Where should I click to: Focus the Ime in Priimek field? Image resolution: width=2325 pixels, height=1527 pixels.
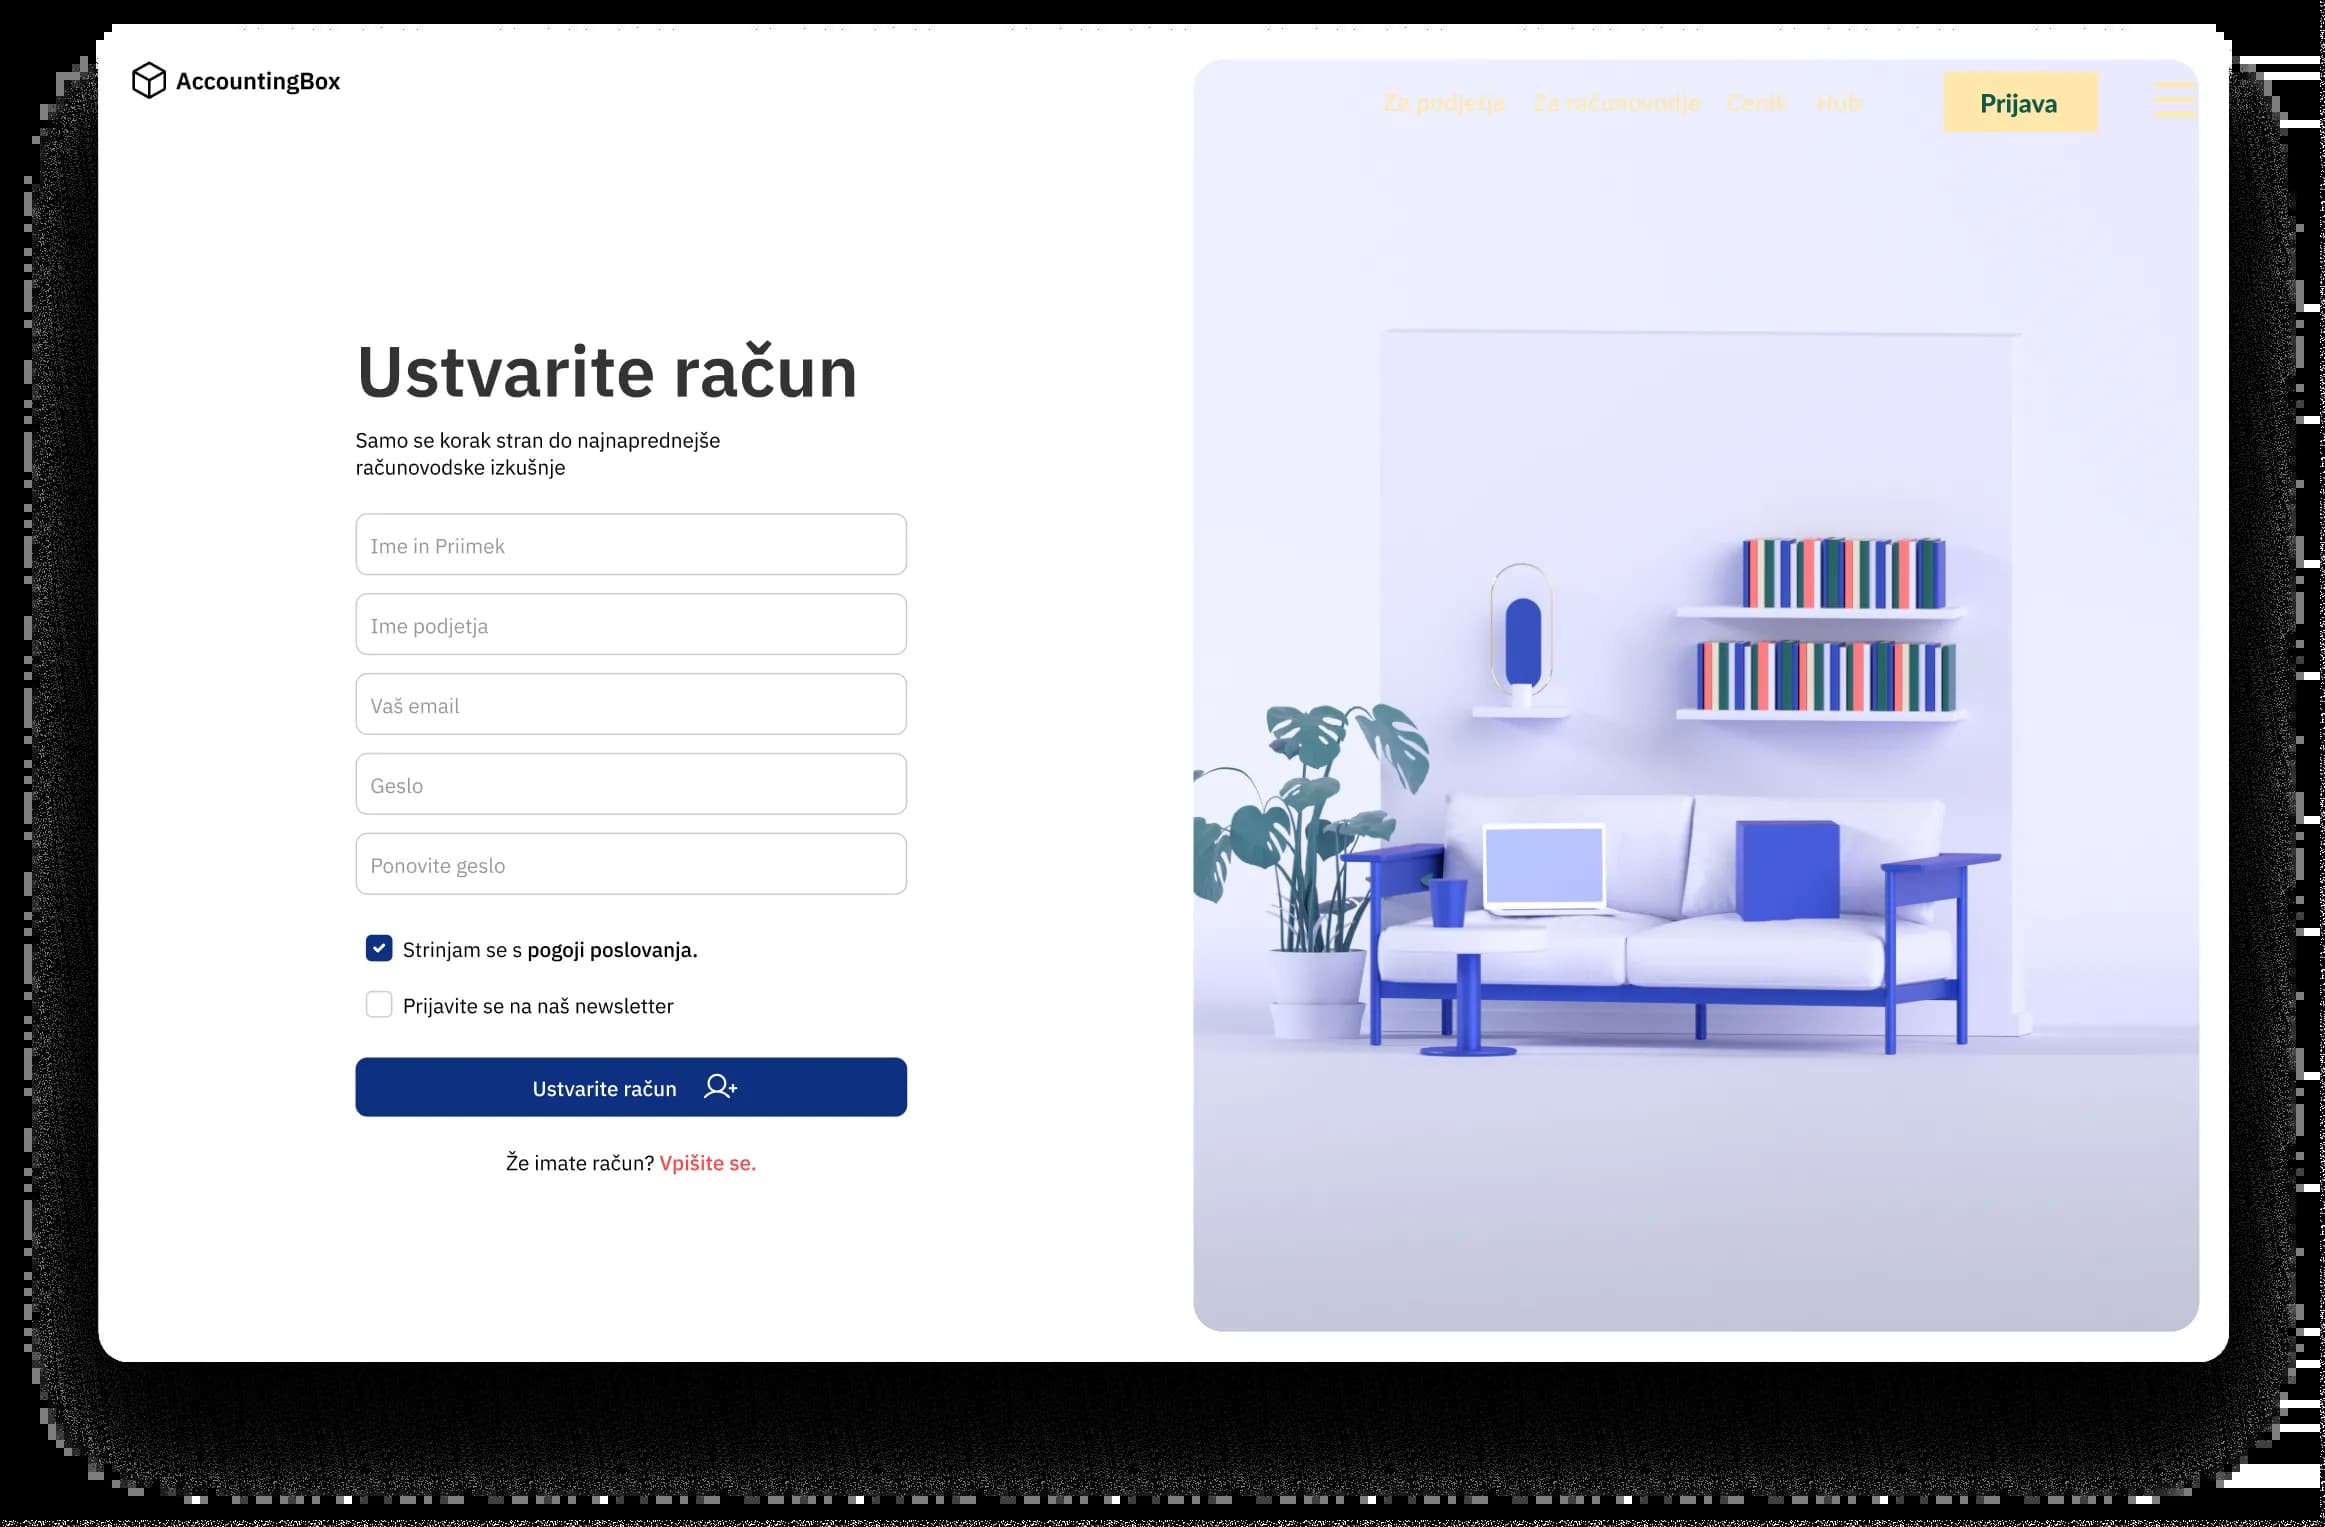[x=631, y=545]
